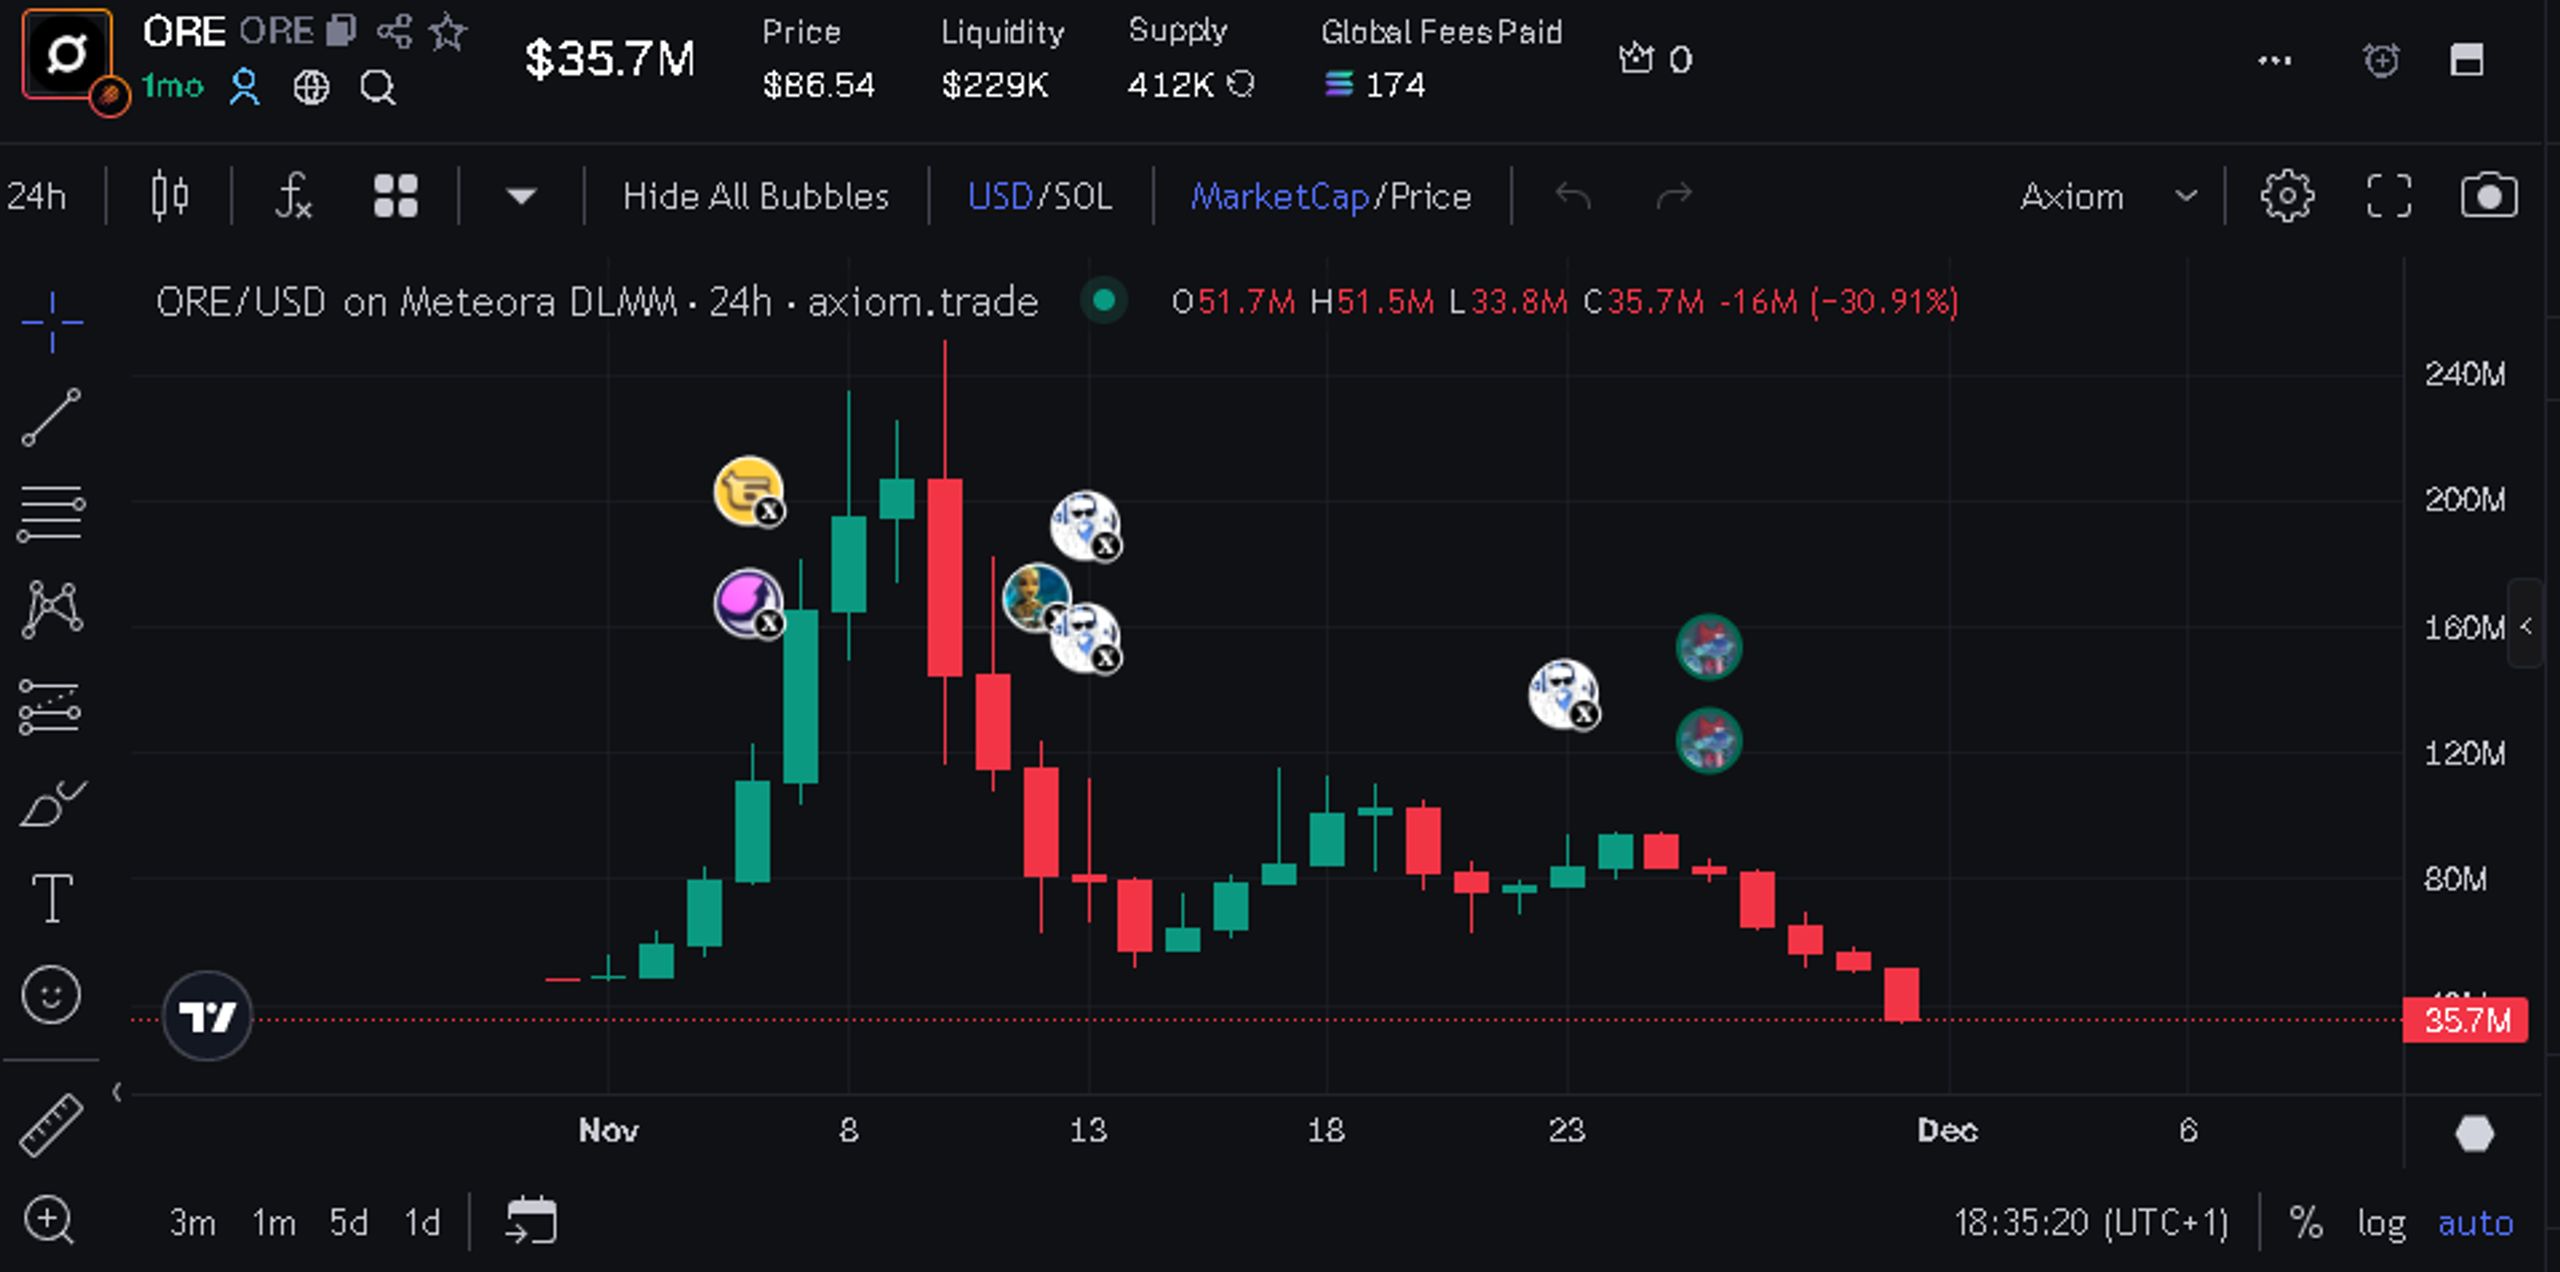Image resolution: width=2560 pixels, height=1272 pixels.
Task: Open the 24h interval selector
Action: tap(37, 196)
